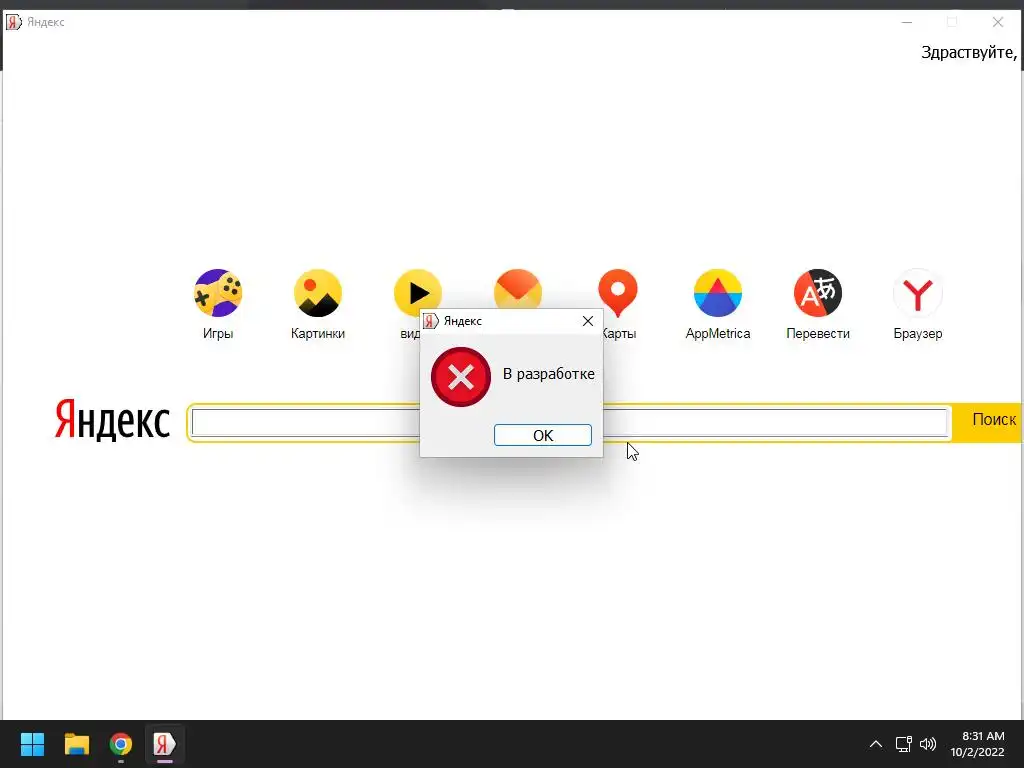Expand the hidden system tray icons
The height and width of the screenshot is (768, 1024).
click(876, 744)
